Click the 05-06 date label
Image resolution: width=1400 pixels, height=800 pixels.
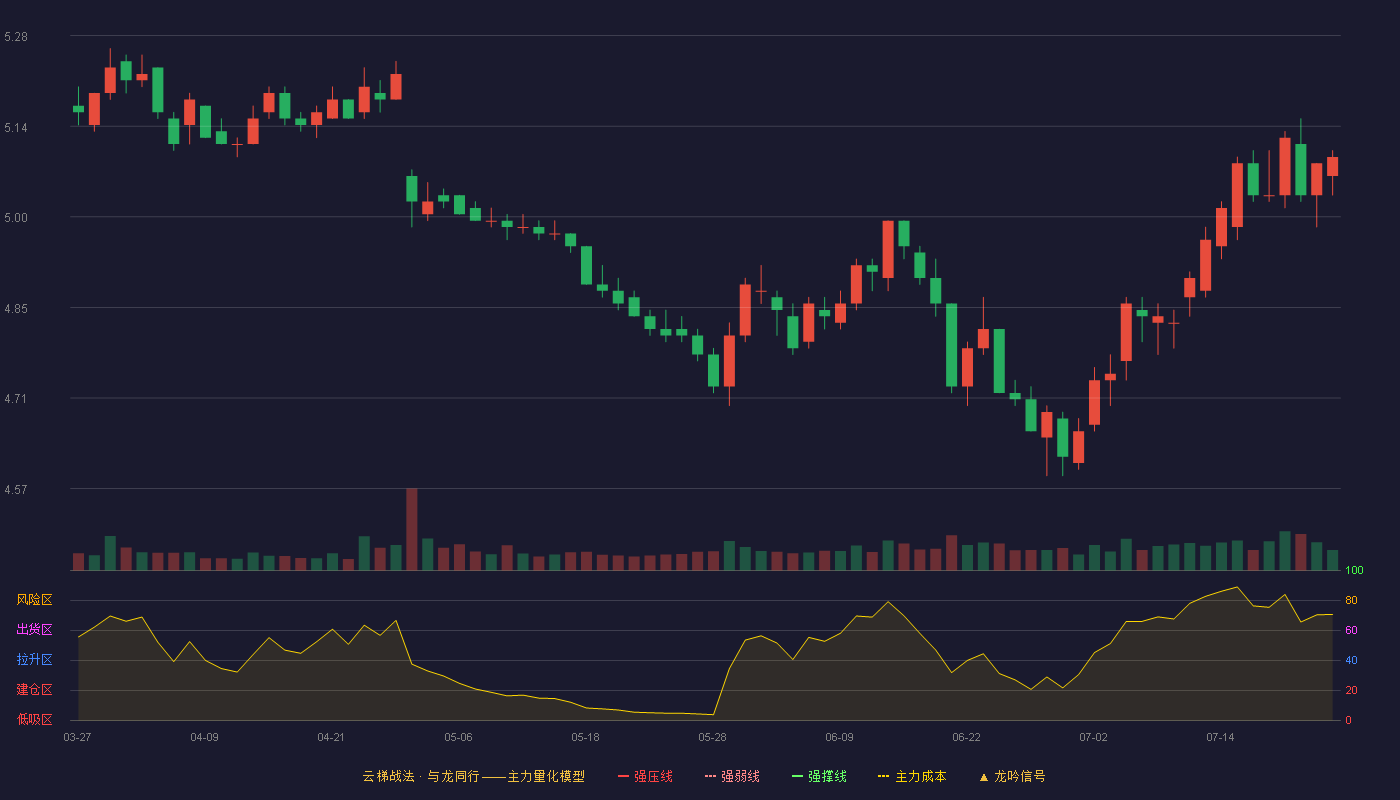[458, 737]
